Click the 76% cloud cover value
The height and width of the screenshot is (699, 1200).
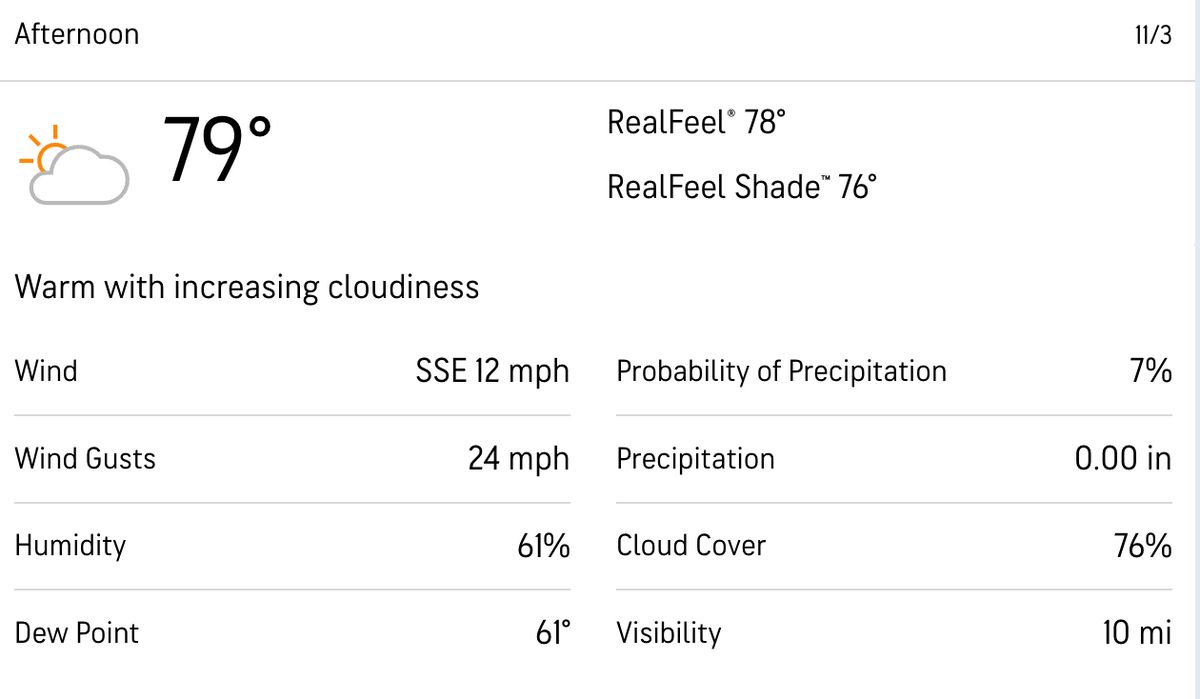(x=1143, y=546)
